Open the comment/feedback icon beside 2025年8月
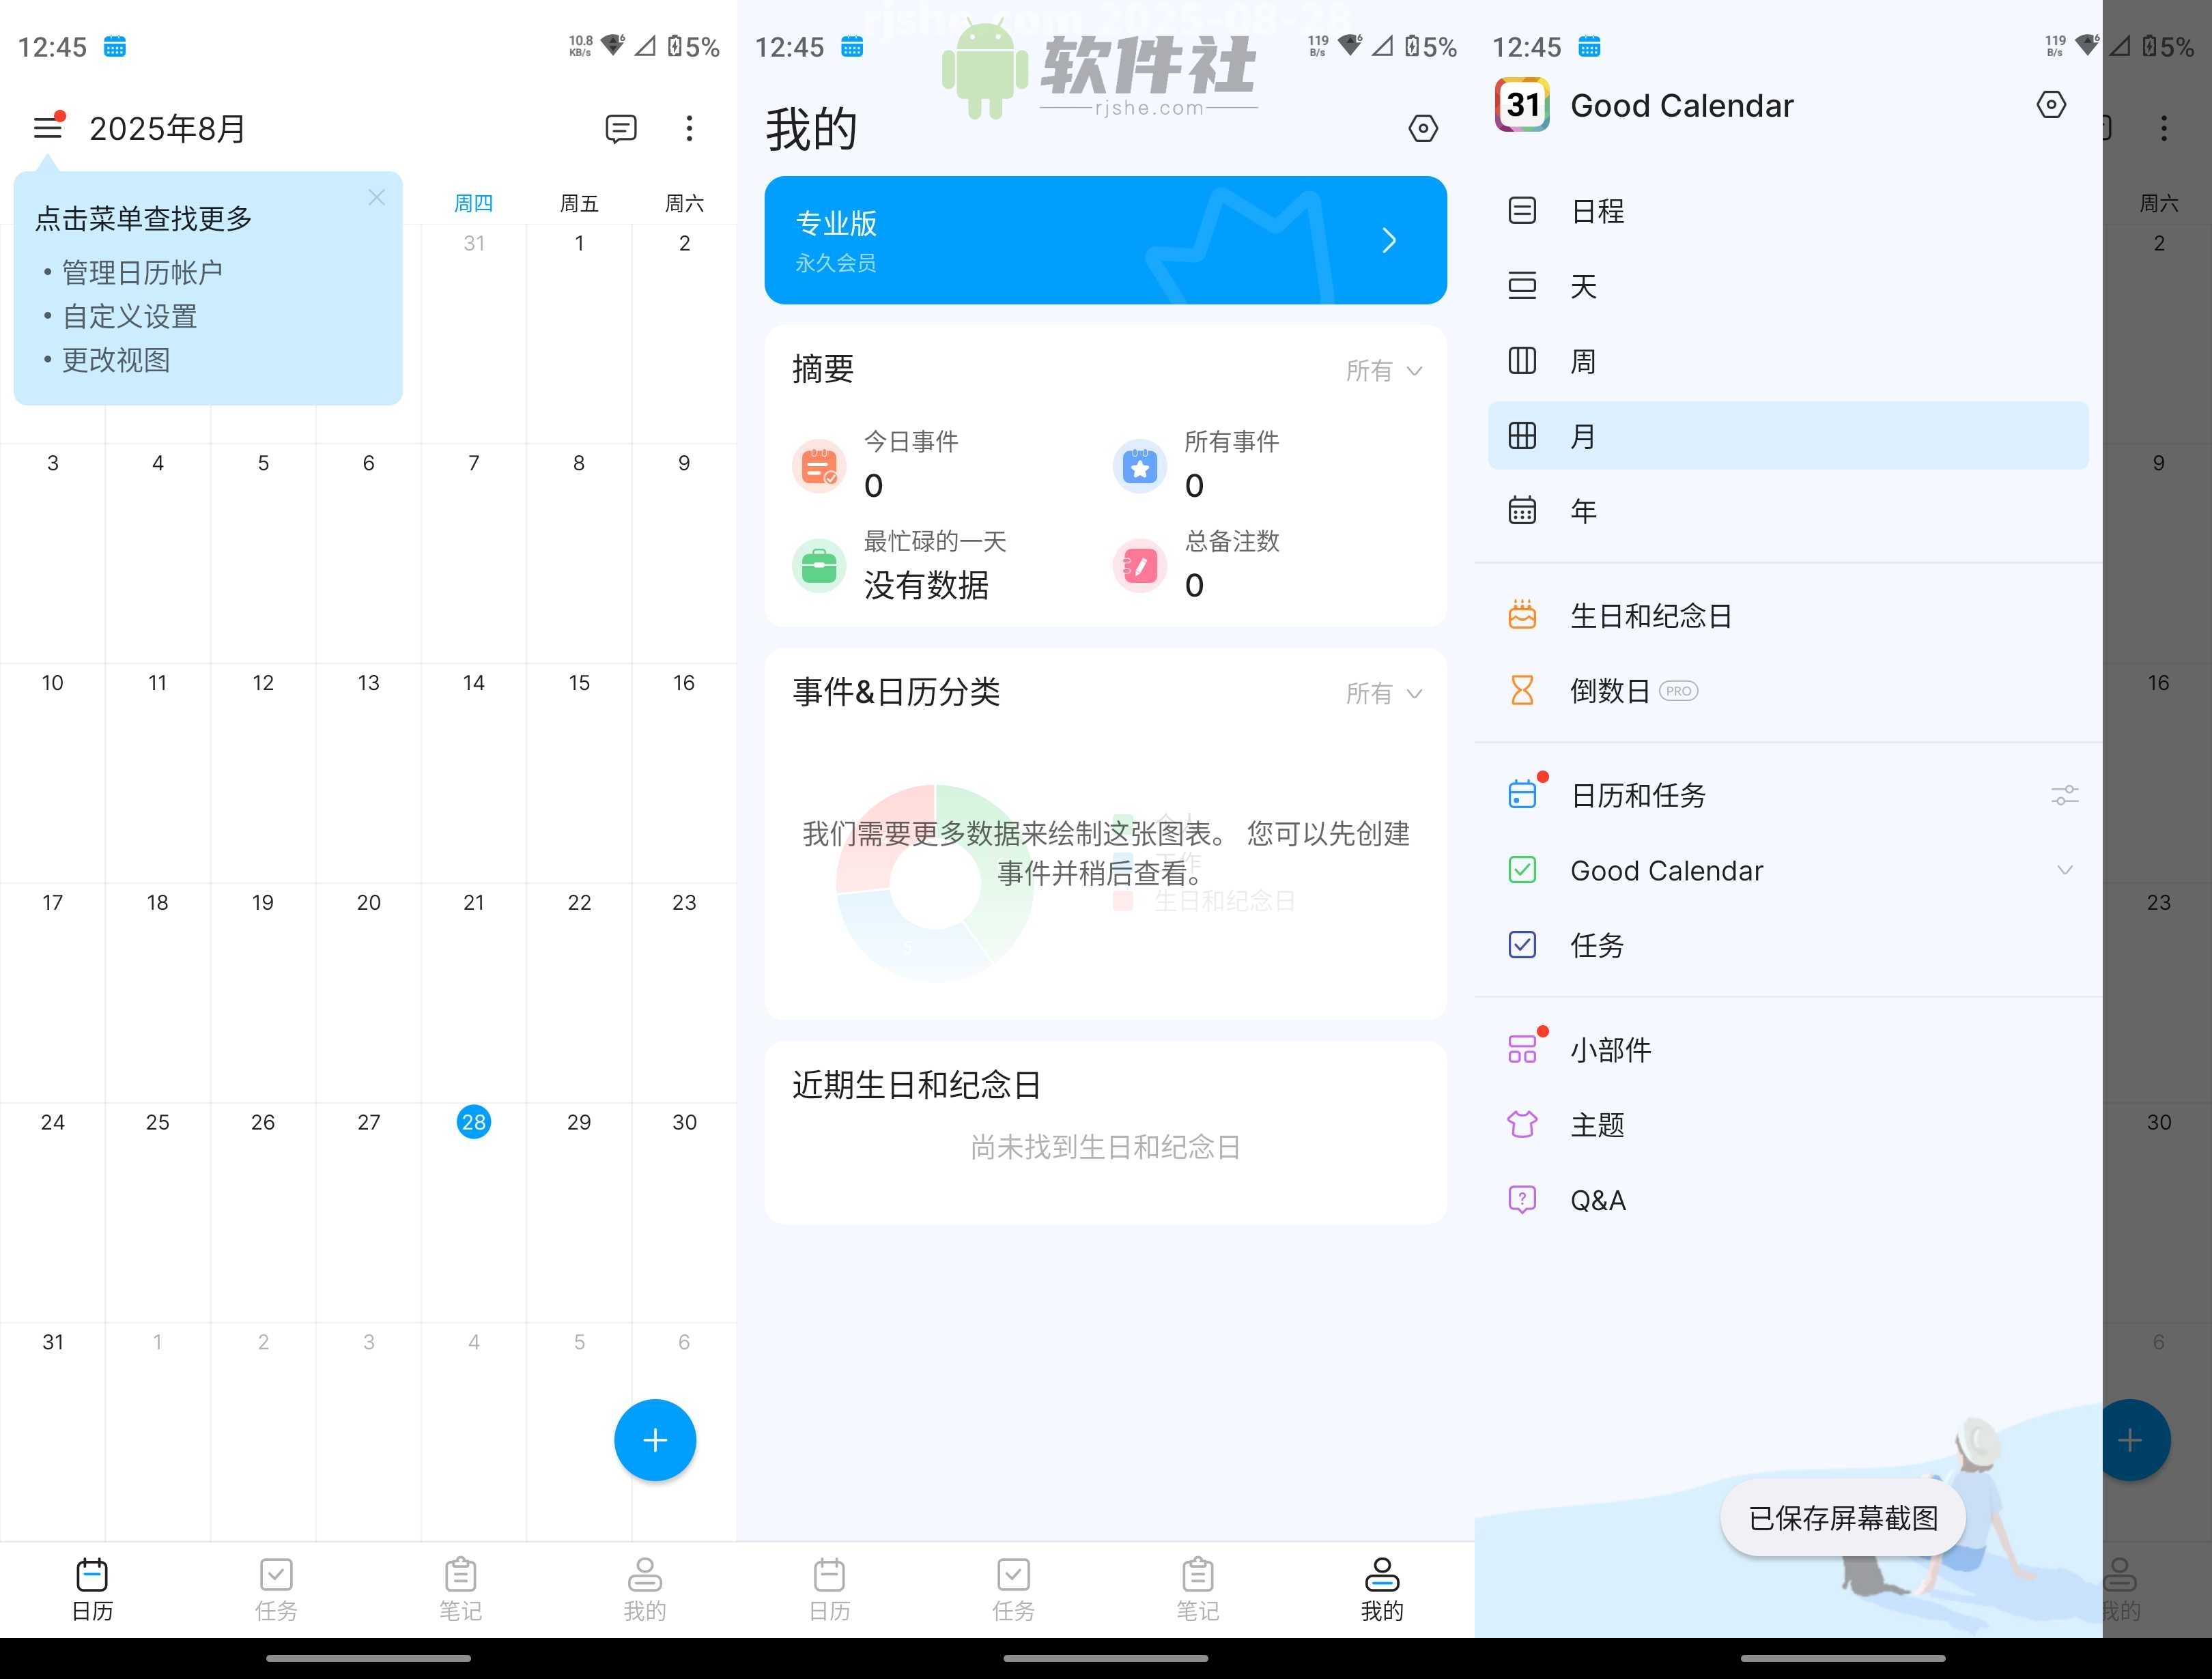This screenshot has height=1679, width=2212. (620, 128)
